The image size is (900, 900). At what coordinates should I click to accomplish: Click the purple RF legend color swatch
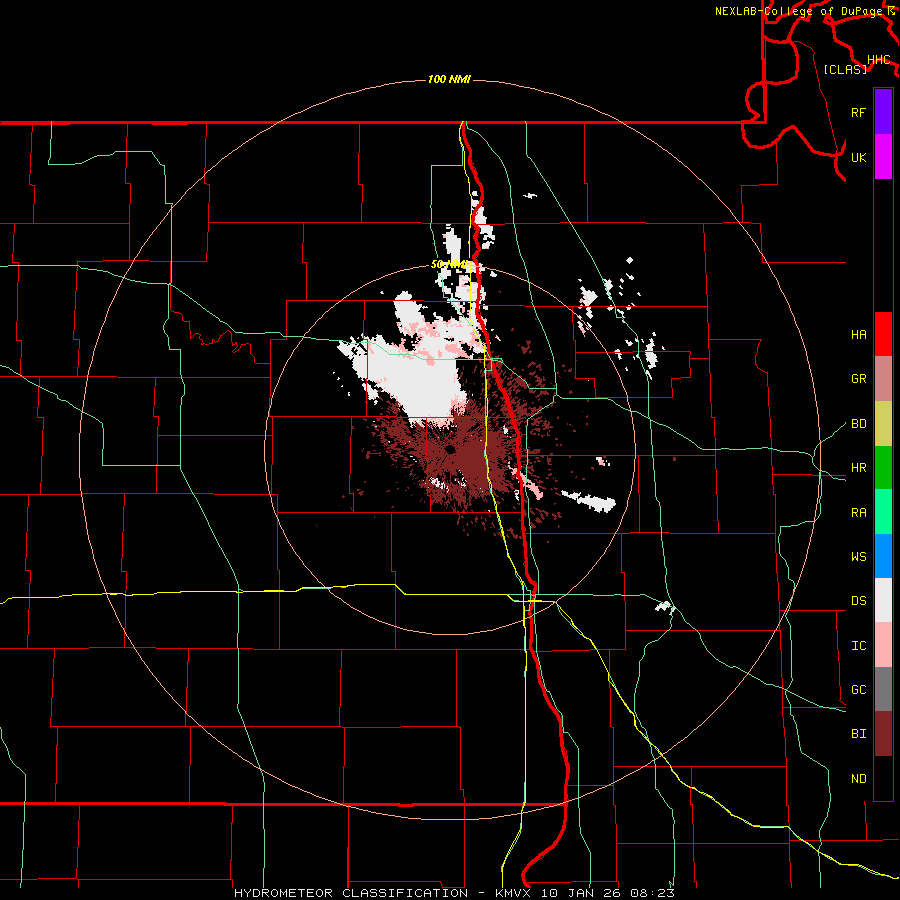(883, 112)
